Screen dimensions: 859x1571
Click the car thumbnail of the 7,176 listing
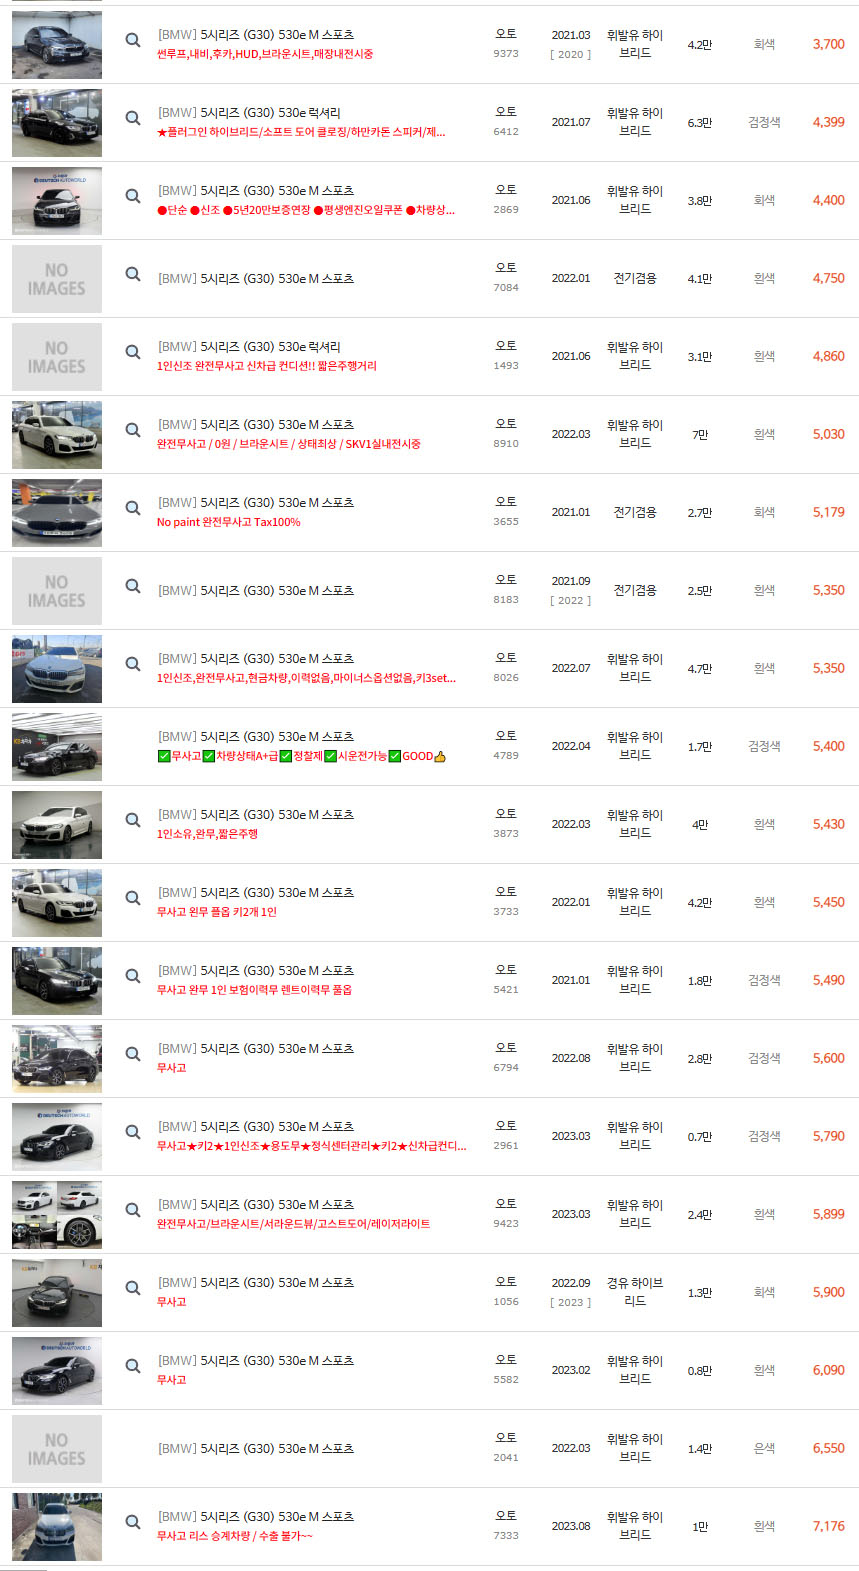57,1527
